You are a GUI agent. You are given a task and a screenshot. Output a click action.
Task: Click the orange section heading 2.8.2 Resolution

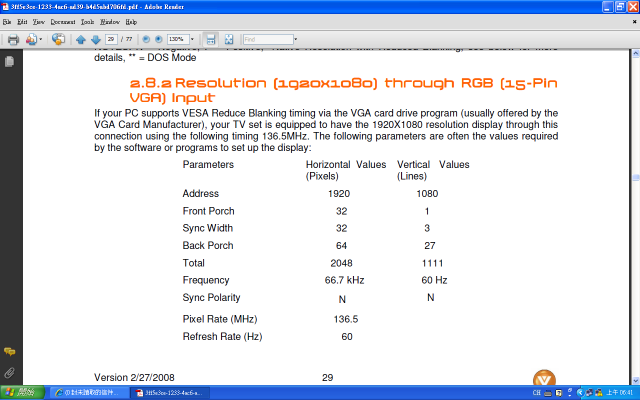pos(343,90)
